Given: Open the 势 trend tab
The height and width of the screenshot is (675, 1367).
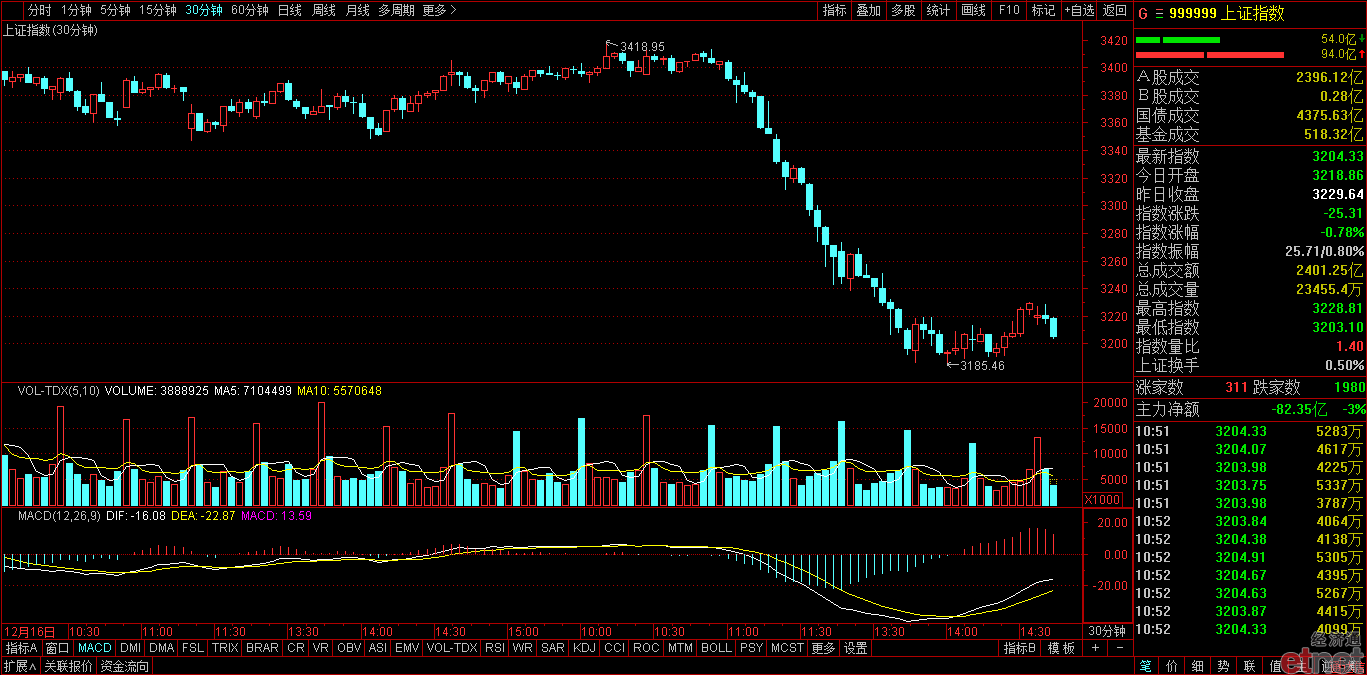Looking at the screenshot, I should click(1224, 666).
